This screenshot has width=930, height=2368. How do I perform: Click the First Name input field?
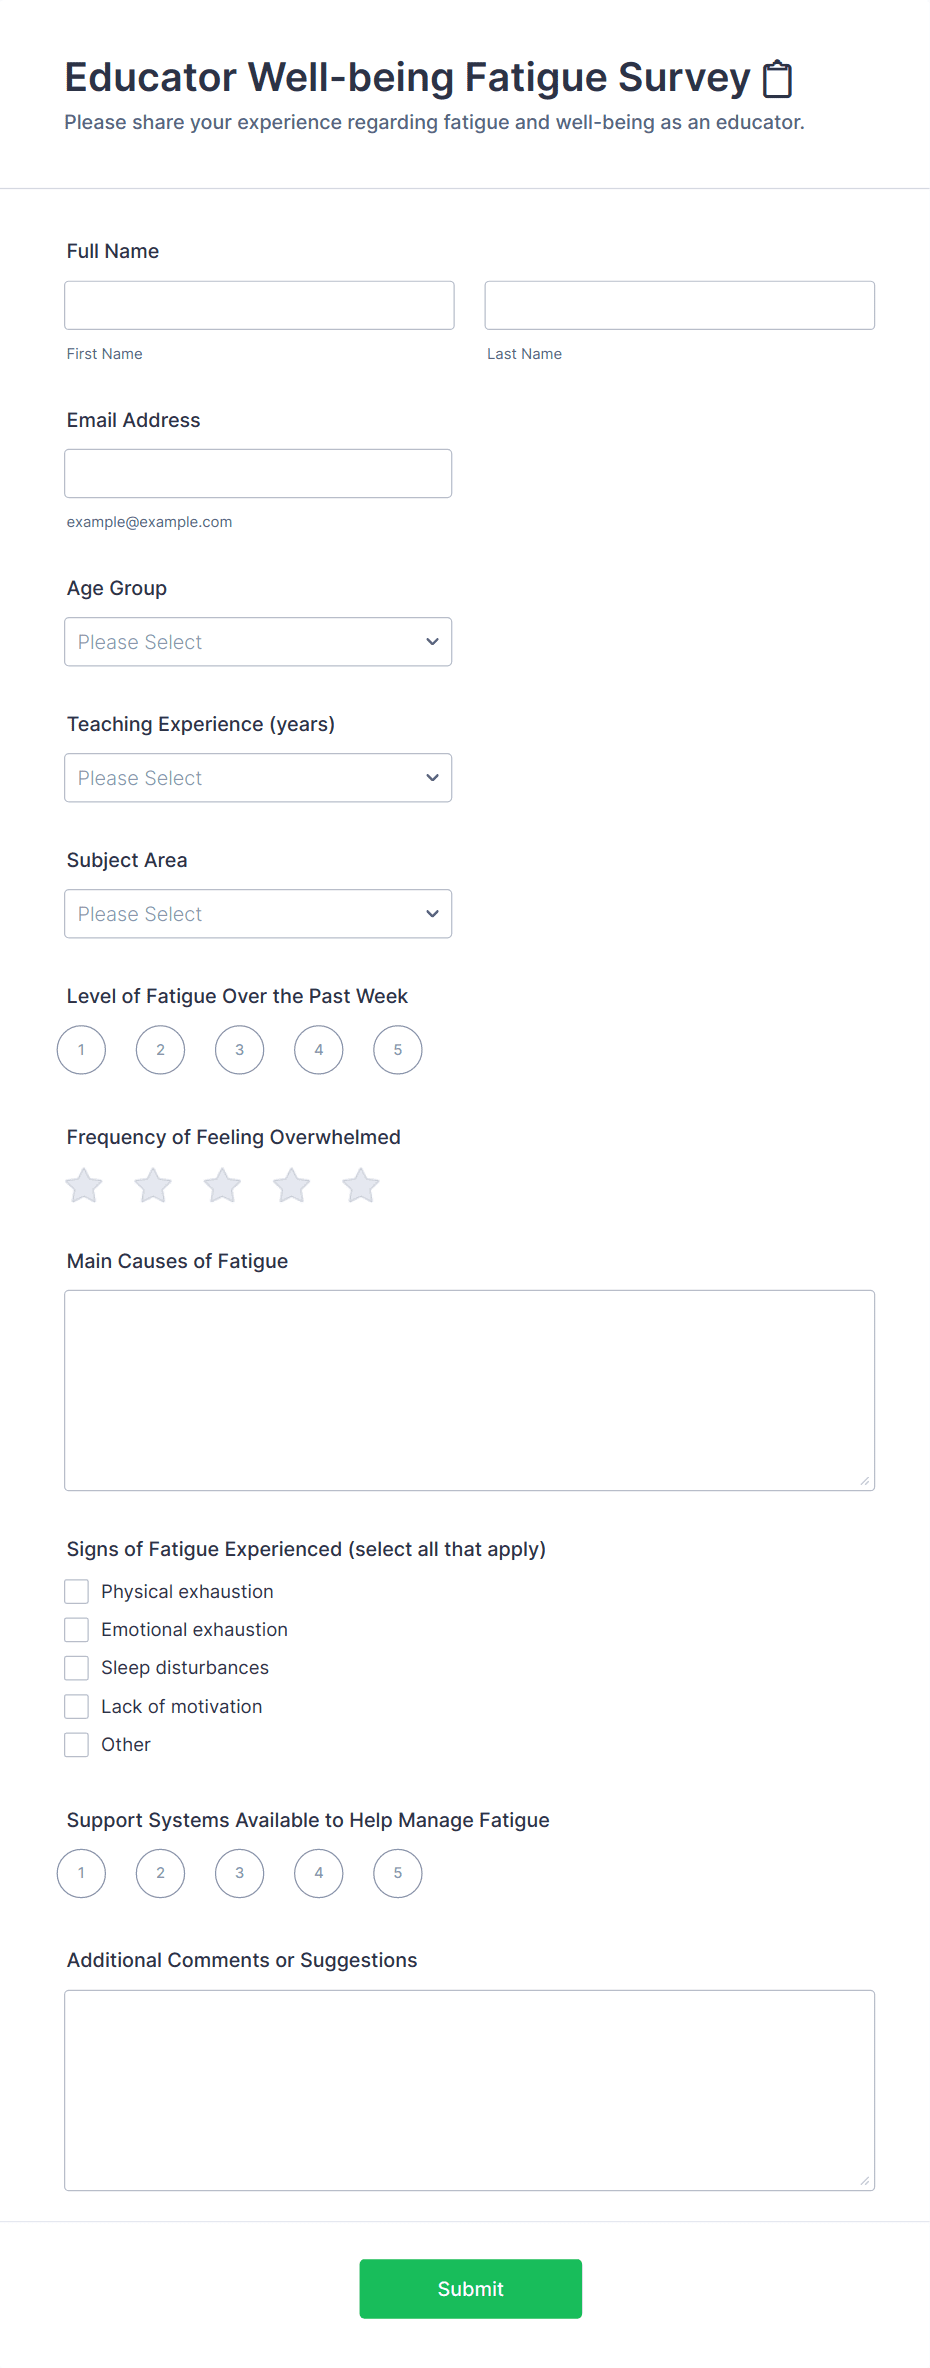pos(259,305)
